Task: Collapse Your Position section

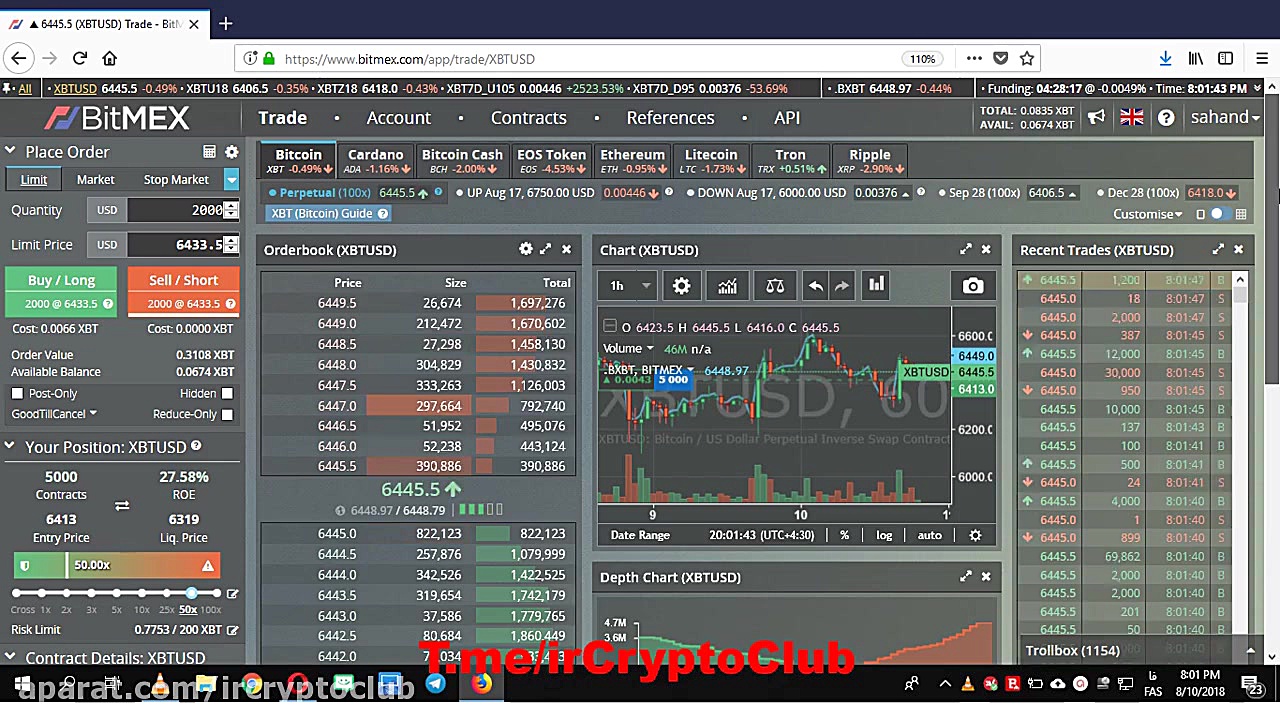Action: tap(10, 447)
